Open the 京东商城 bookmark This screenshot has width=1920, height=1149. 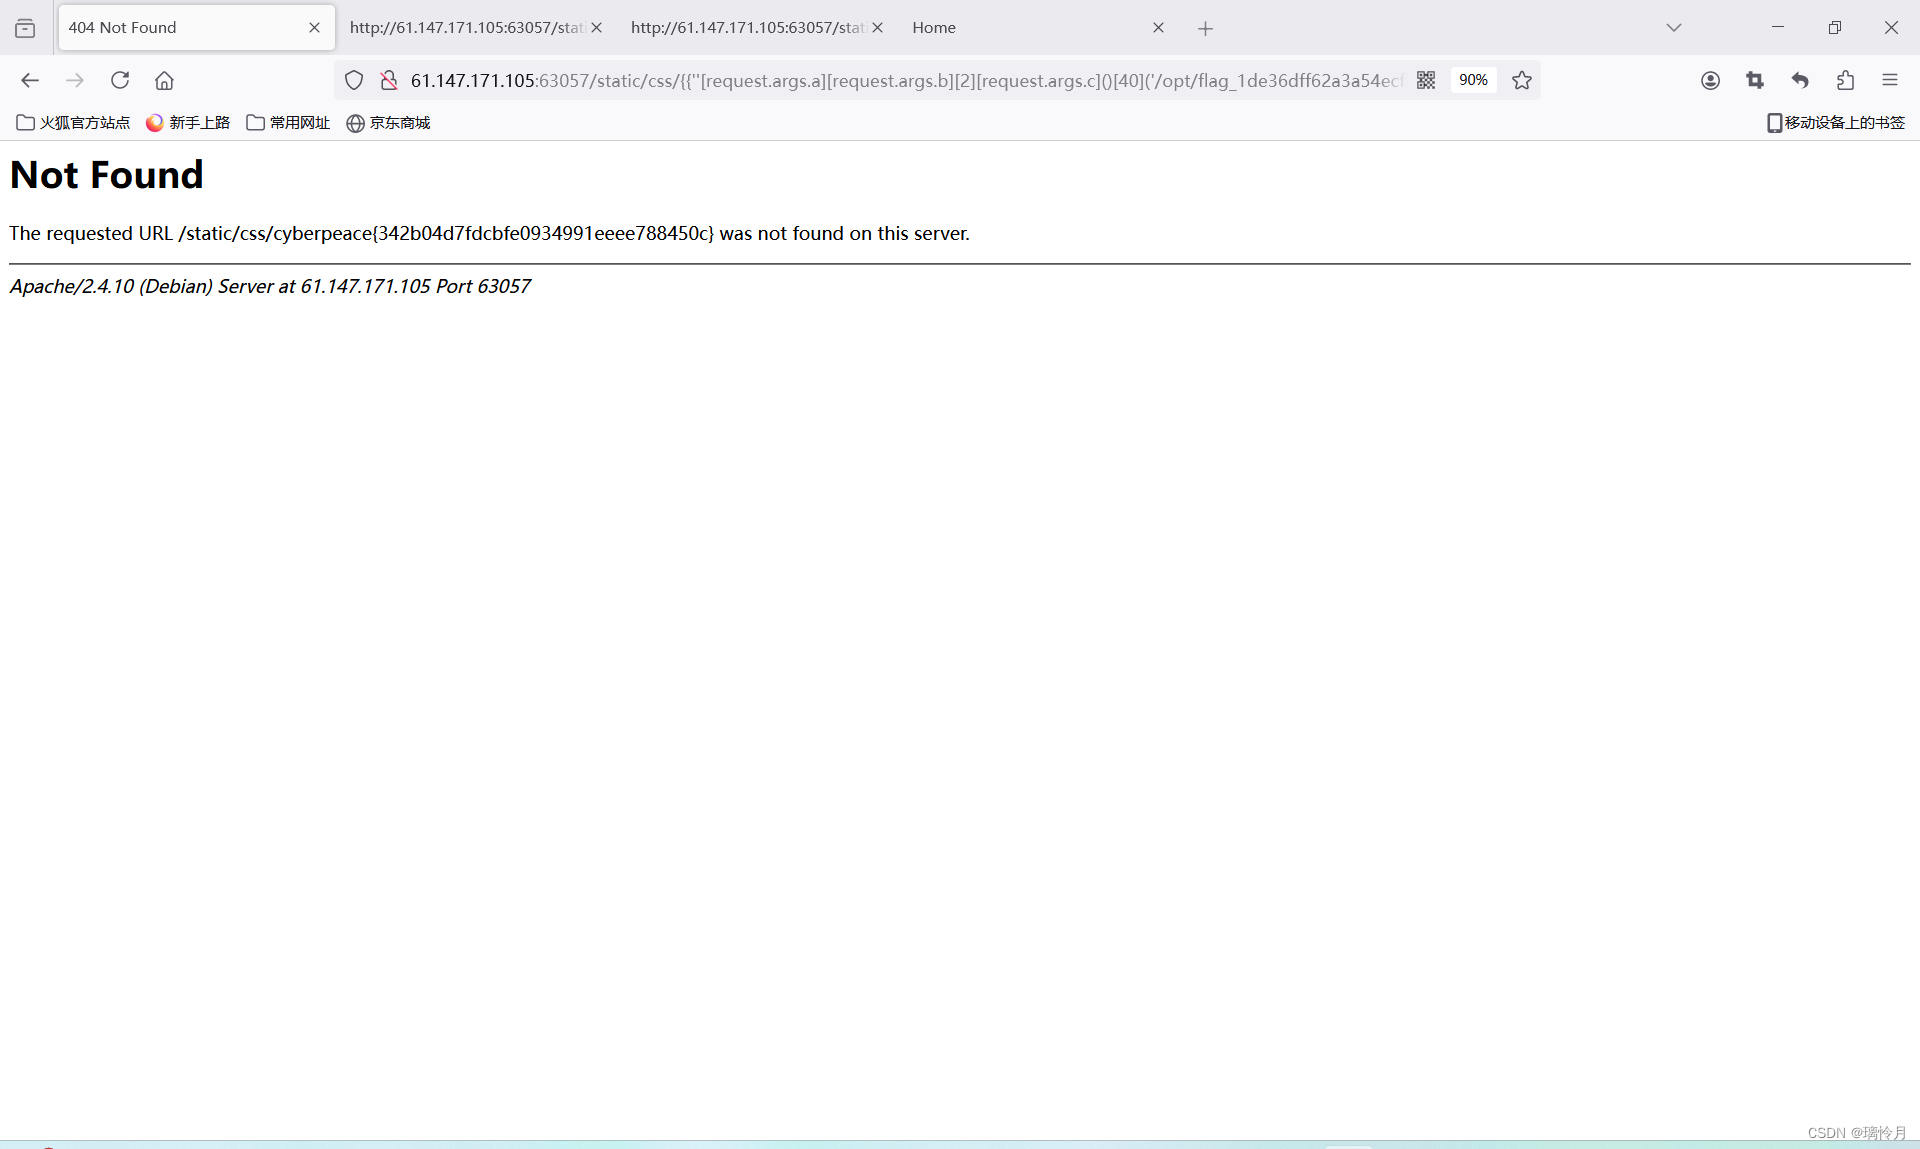pos(388,122)
